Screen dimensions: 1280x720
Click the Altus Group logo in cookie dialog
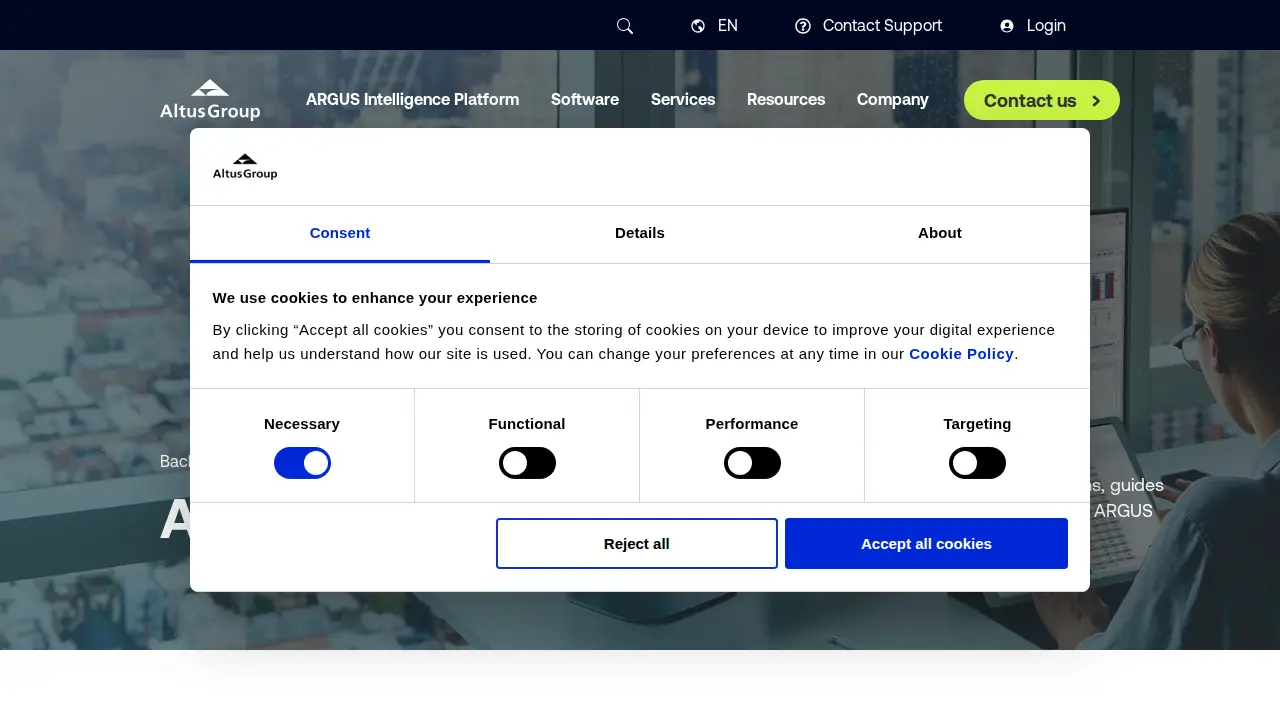pos(245,167)
